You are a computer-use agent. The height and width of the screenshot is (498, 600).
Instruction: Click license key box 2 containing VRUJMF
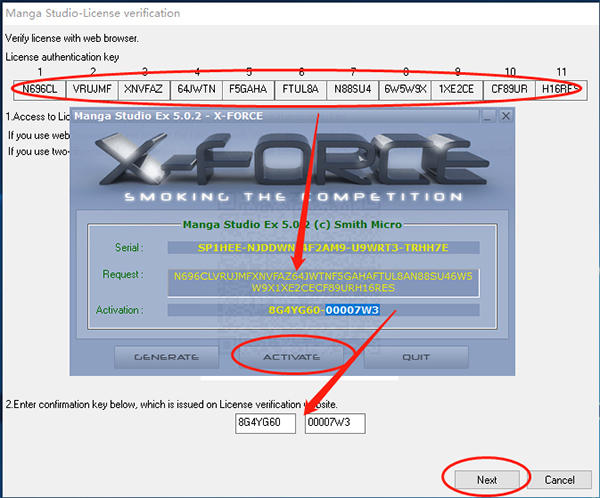[x=92, y=89]
